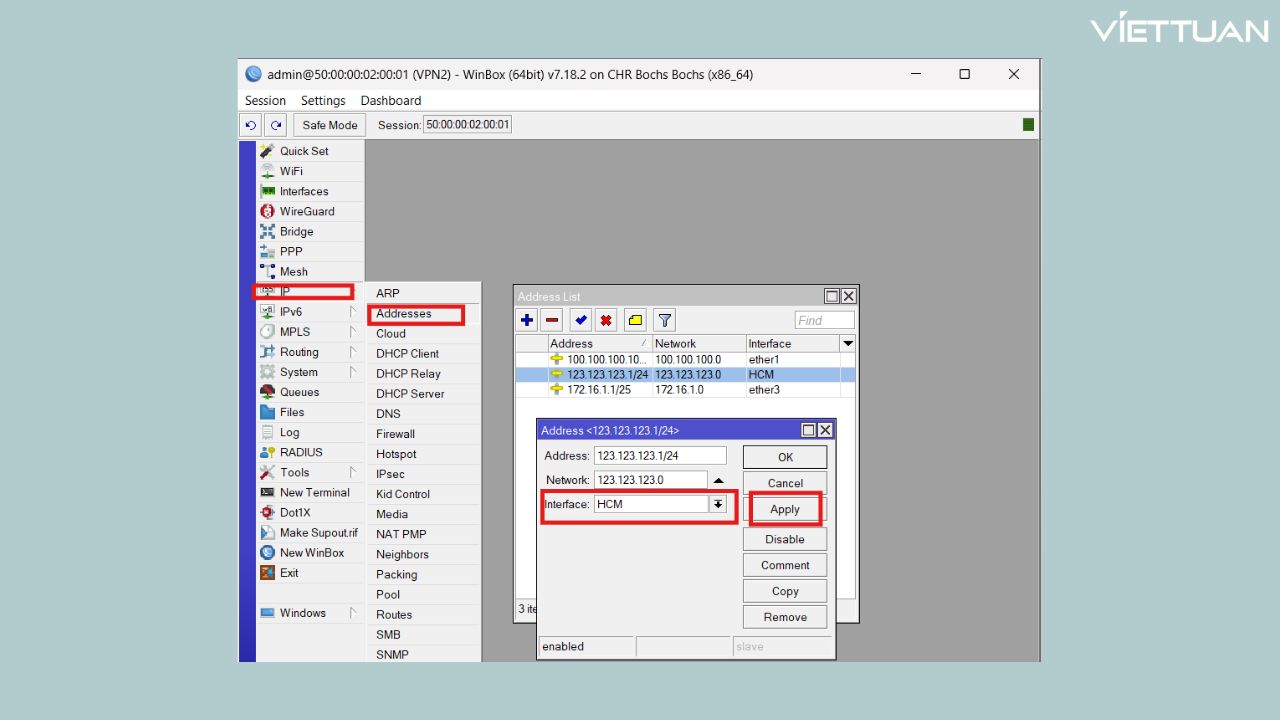Click the blue checkmark Enable icon
Image resolution: width=1280 pixels, height=720 pixels.
coord(580,320)
